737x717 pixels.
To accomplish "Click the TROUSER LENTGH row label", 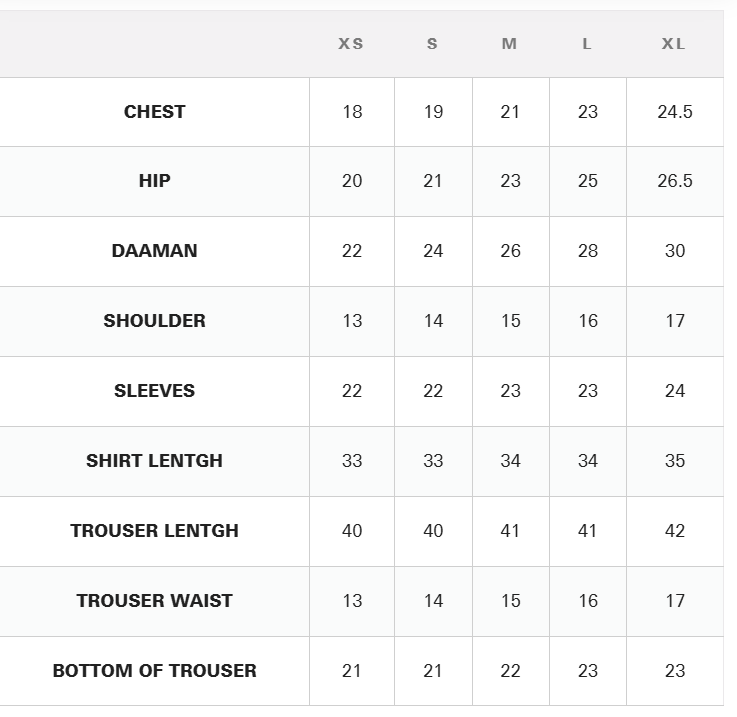I will (x=155, y=531).
